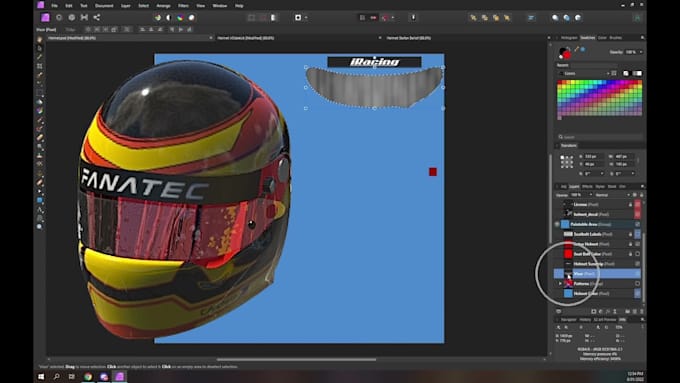The width and height of the screenshot is (680, 383).
Task: Open the Windows Start button
Action: tap(41, 376)
